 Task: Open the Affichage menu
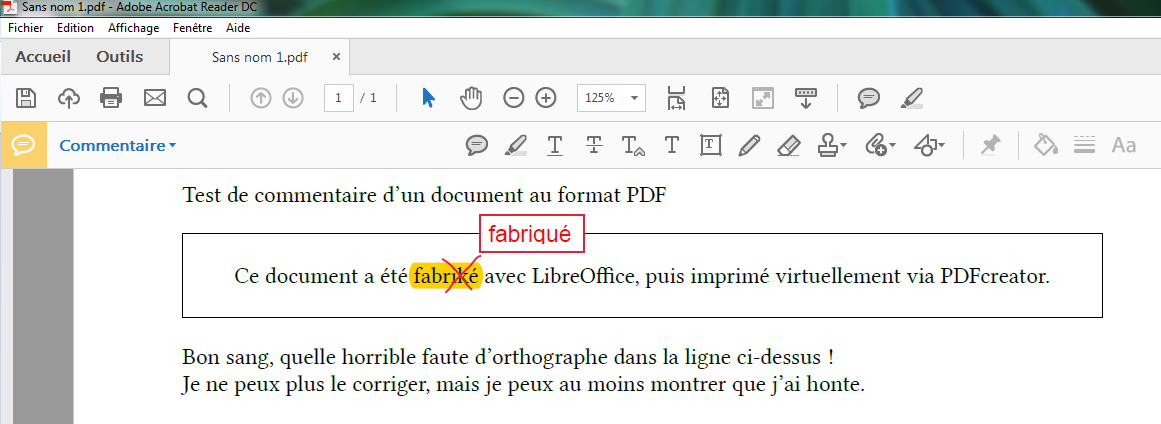[x=133, y=28]
